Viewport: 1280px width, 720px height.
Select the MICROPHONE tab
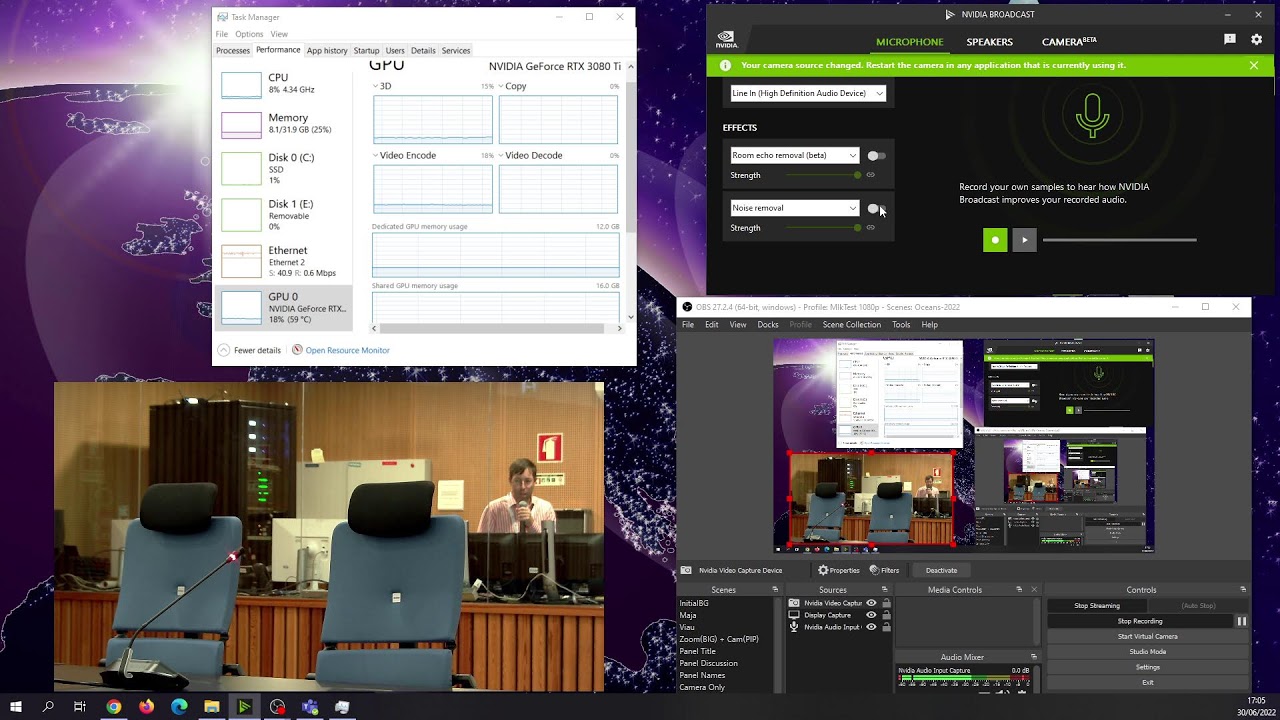click(909, 42)
